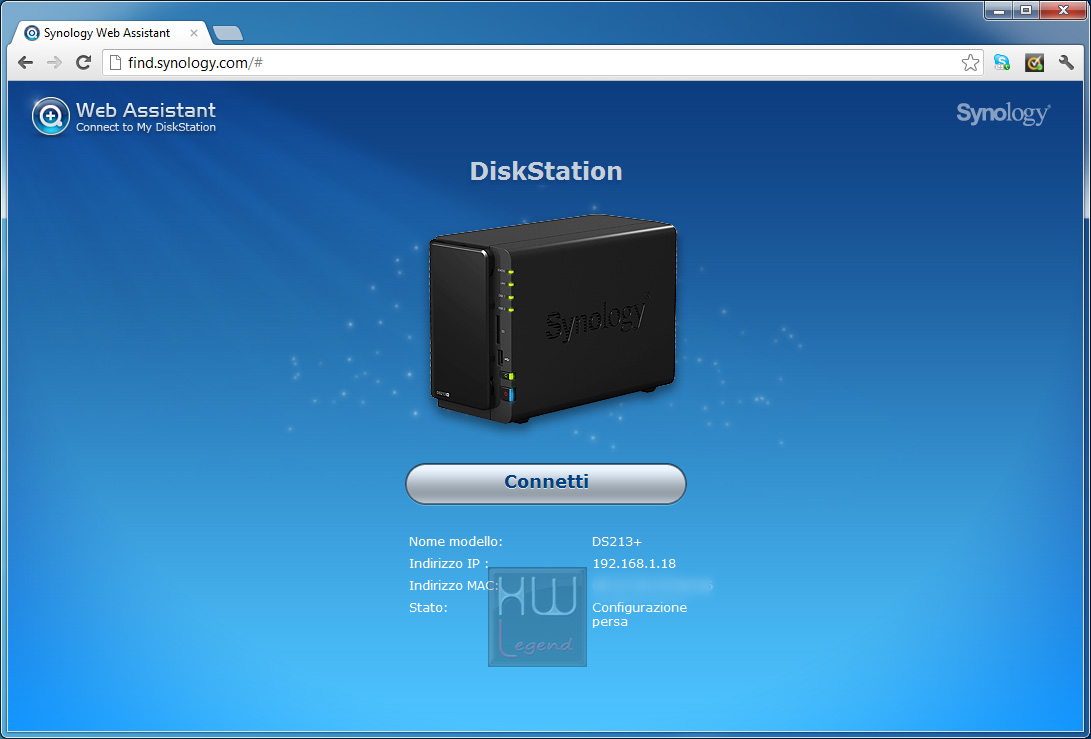Image resolution: width=1091 pixels, height=739 pixels.
Task: Focus the address bar with find.synology.com
Action: tap(543, 63)
